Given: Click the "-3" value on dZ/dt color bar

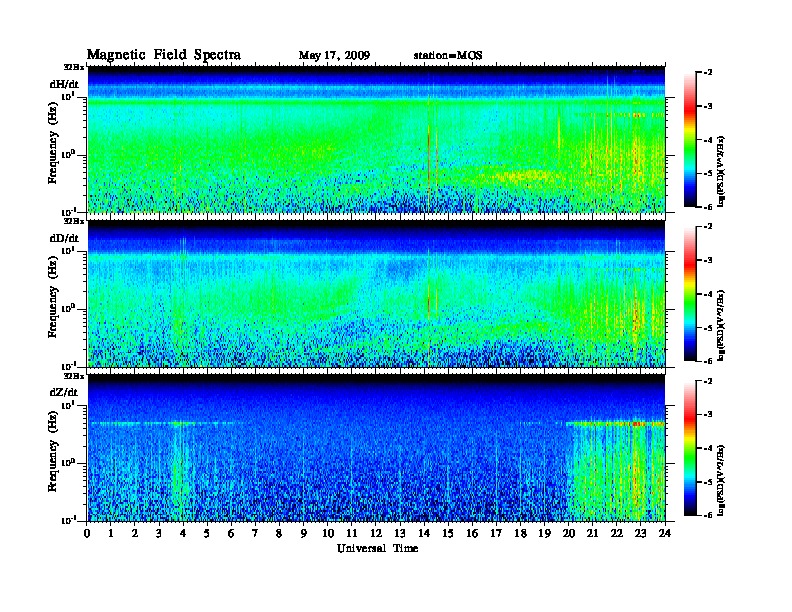Looking at the screenshot, I should pyautogui.click(x=708, y=415).
